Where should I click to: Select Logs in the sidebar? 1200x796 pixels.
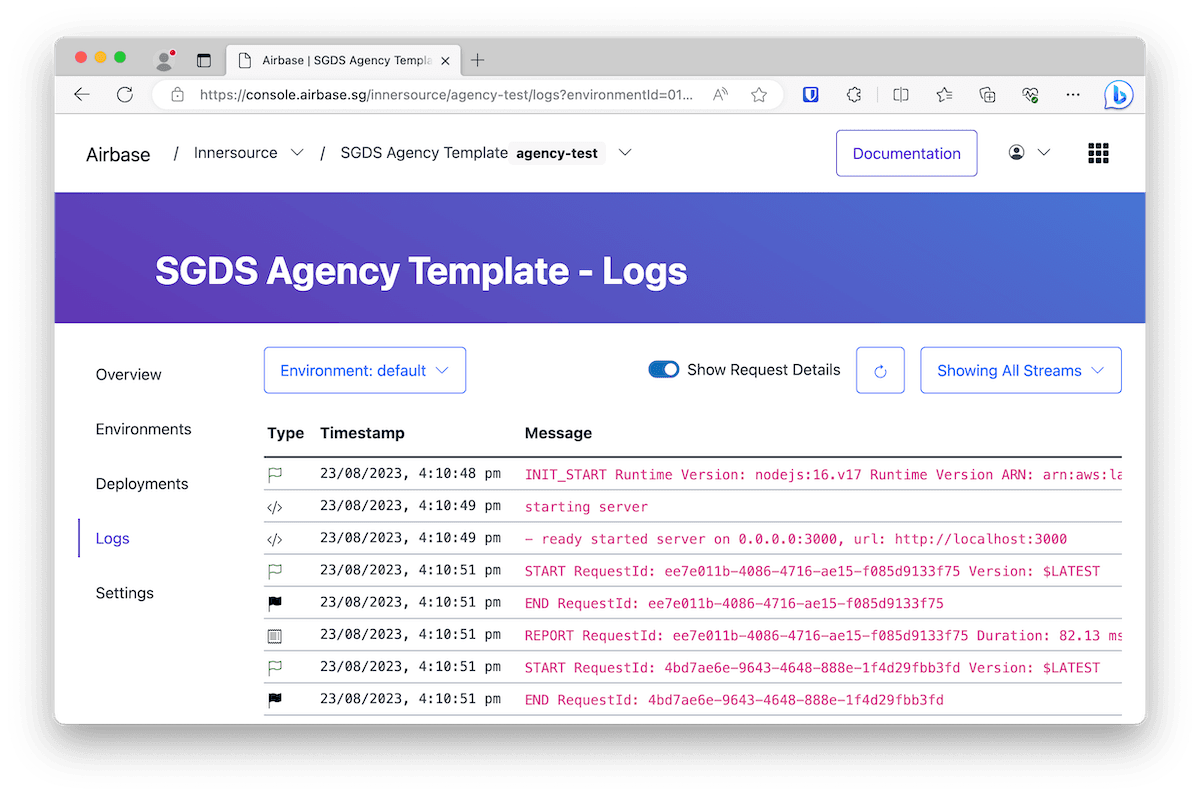click(x=113, y=539)
